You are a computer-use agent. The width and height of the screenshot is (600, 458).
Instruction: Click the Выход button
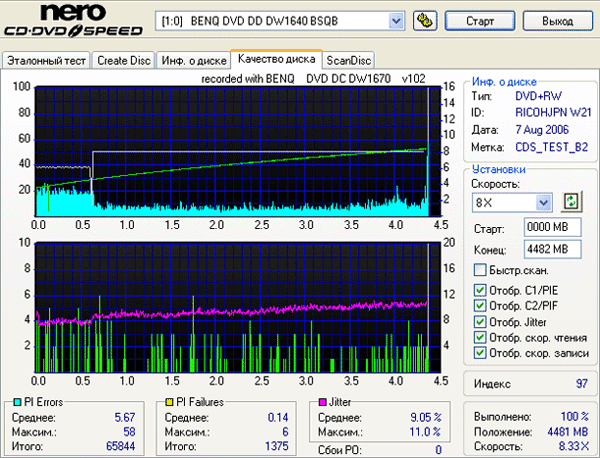click(x=557, y=20)
